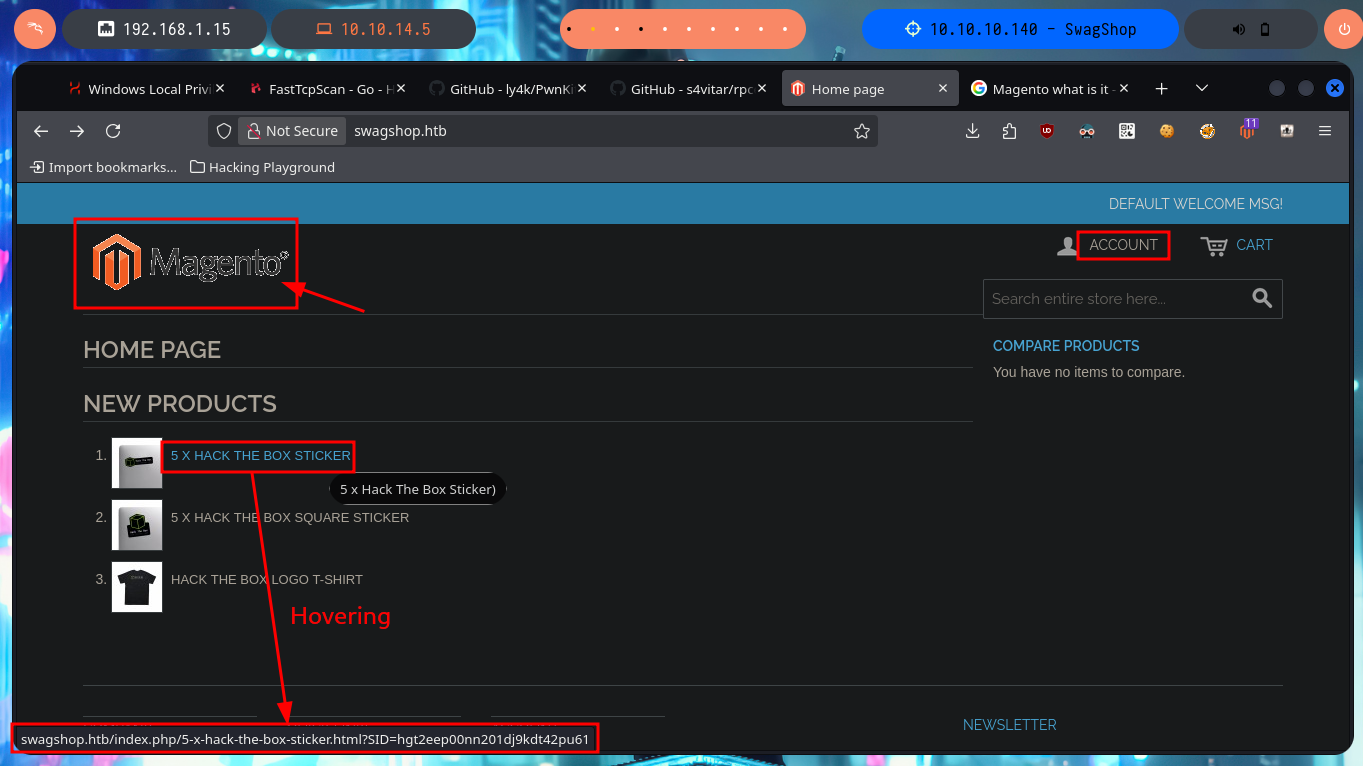Open the volume indicator in the top panel
The image size is (1363, 766).
(1238, 29)
